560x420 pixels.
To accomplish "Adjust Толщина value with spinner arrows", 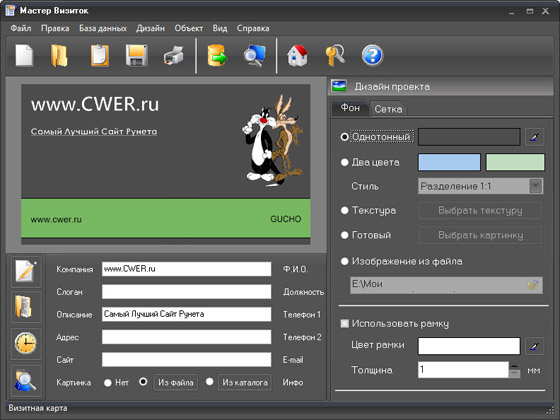I will point(515,370).
